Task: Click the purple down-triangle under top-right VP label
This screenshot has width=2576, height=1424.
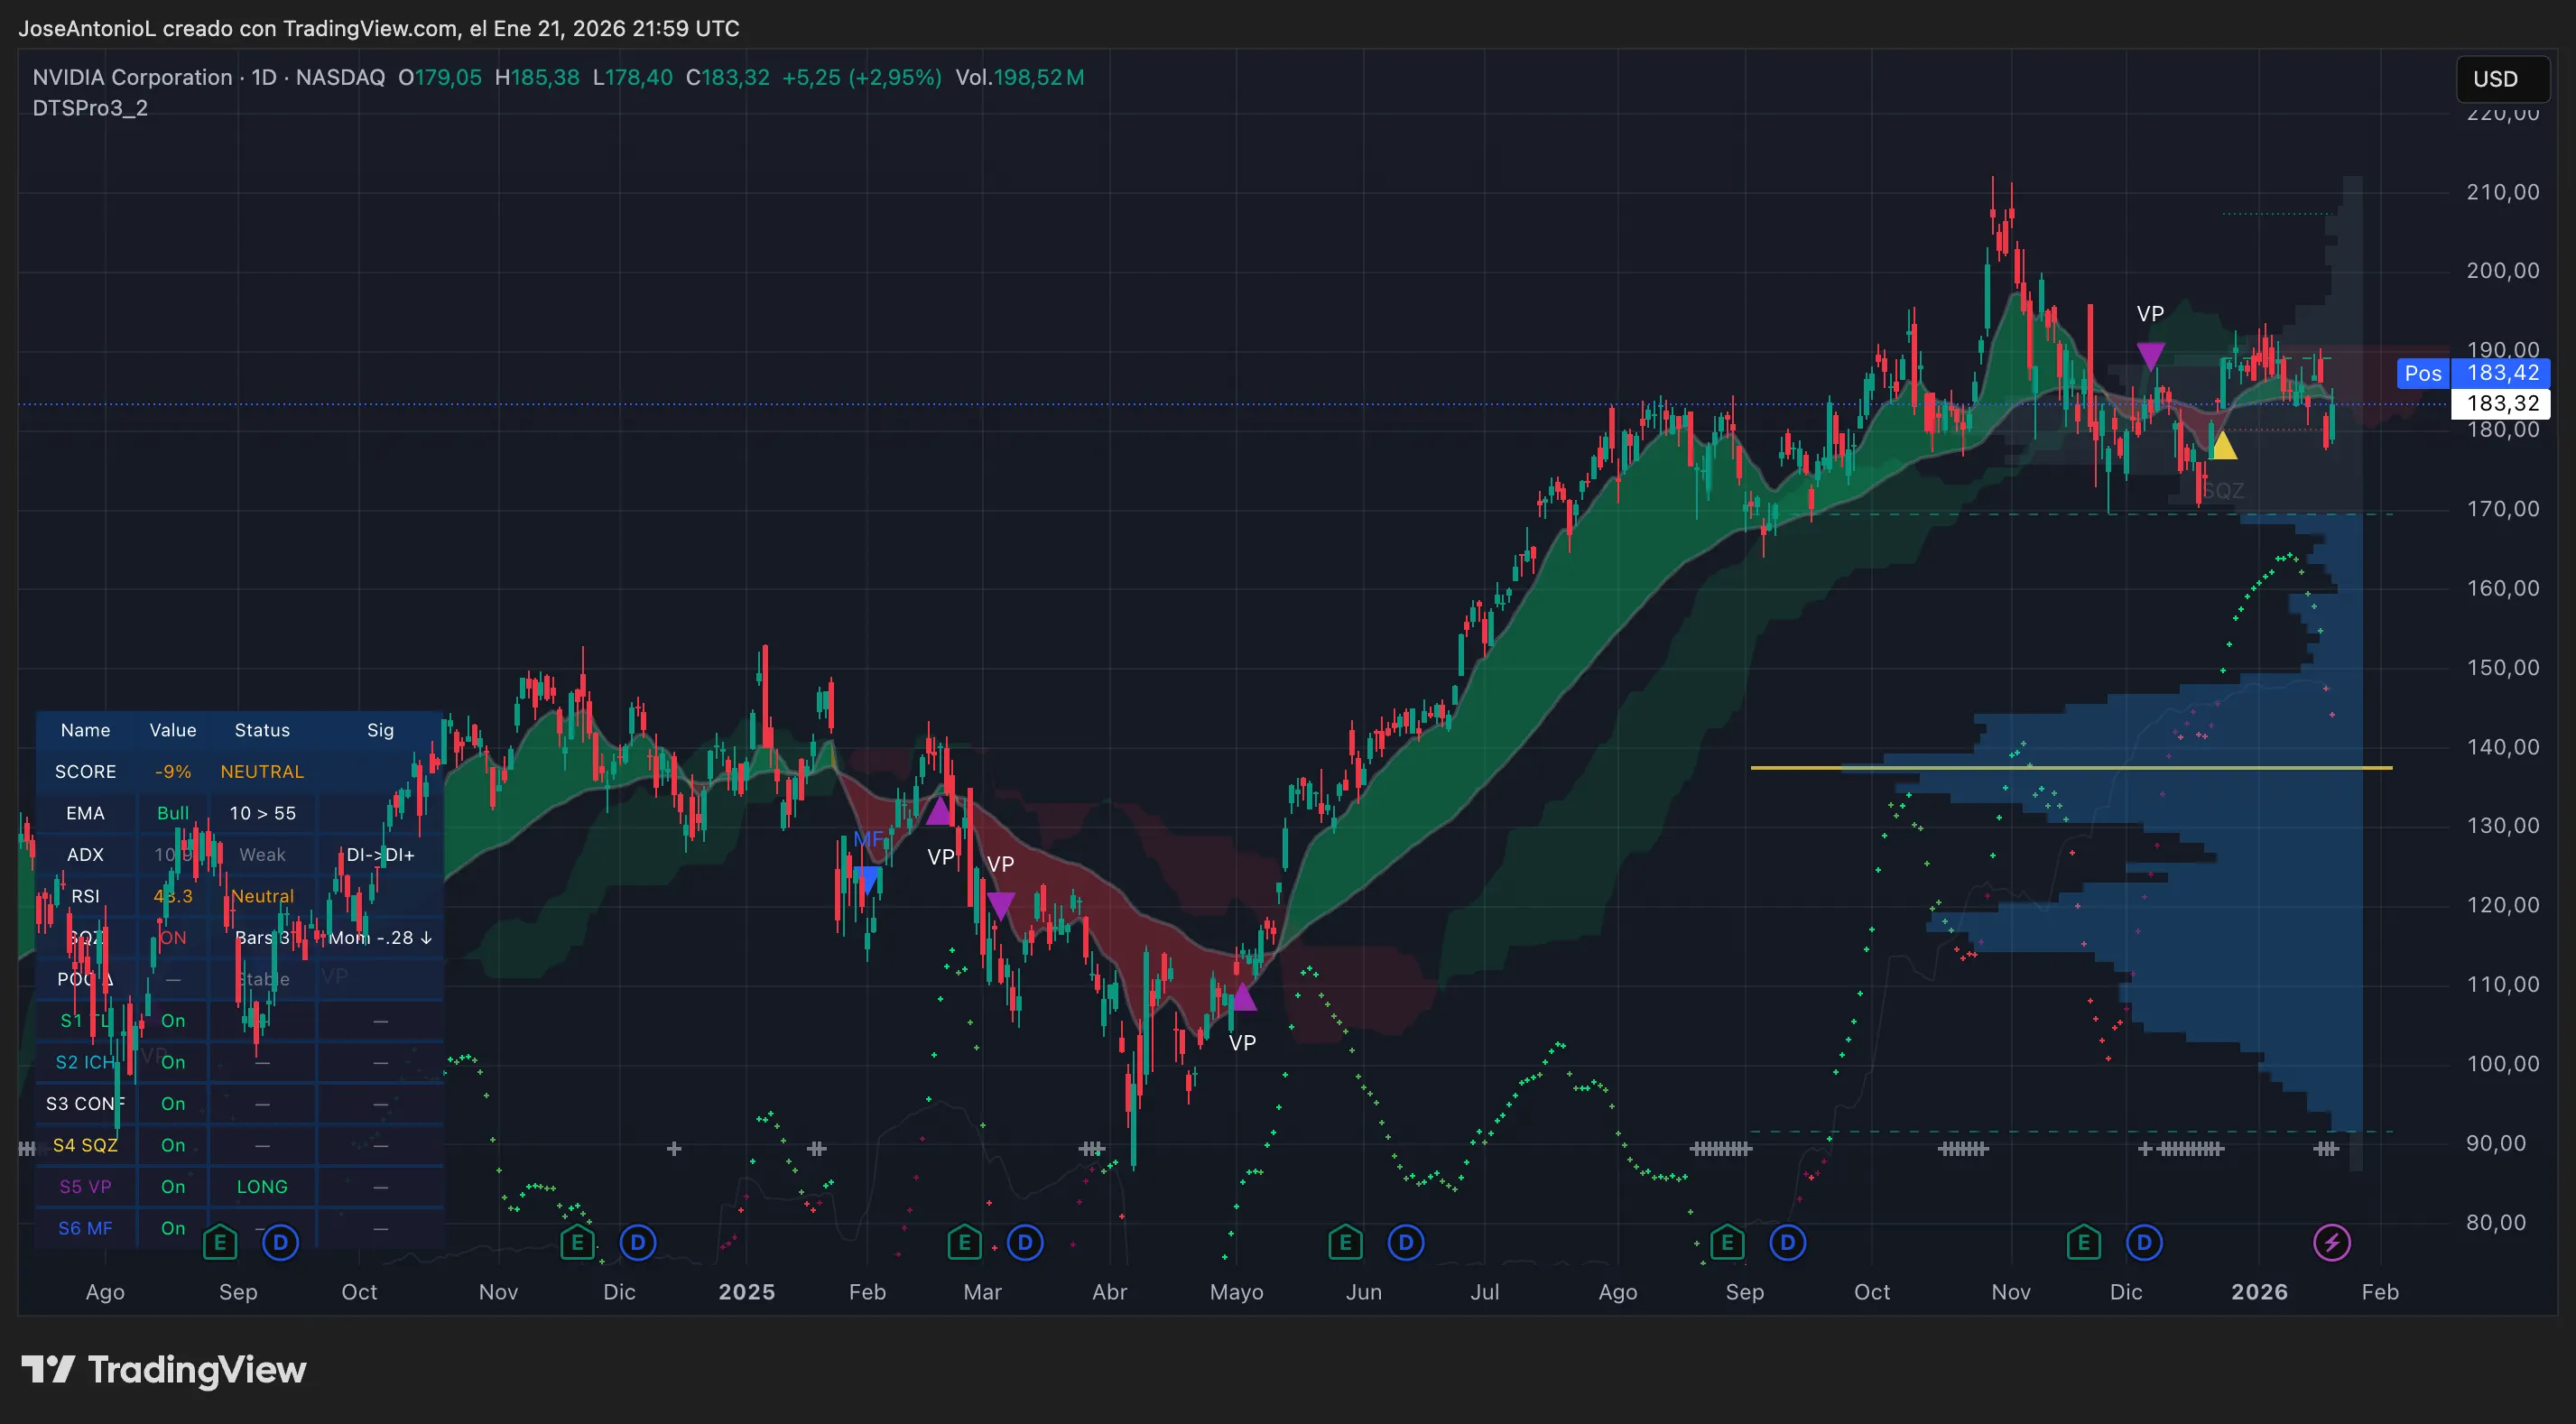Action: (2150, 354)
